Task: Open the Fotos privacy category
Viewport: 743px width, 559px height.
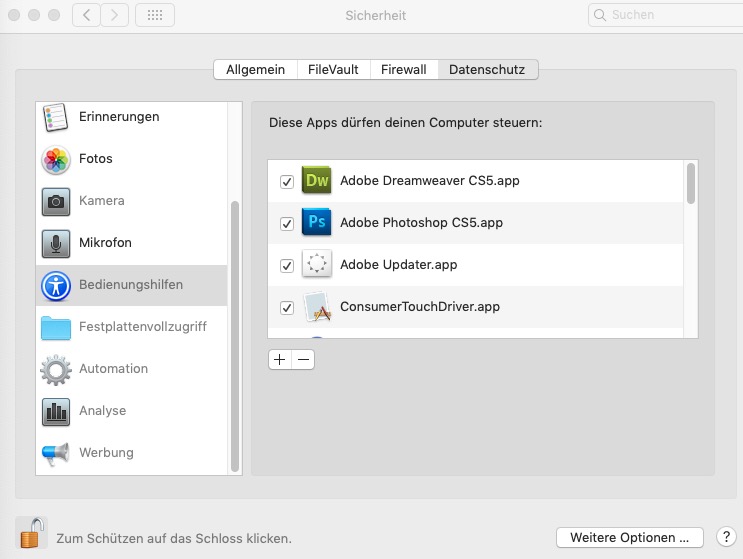Action: 132,159
